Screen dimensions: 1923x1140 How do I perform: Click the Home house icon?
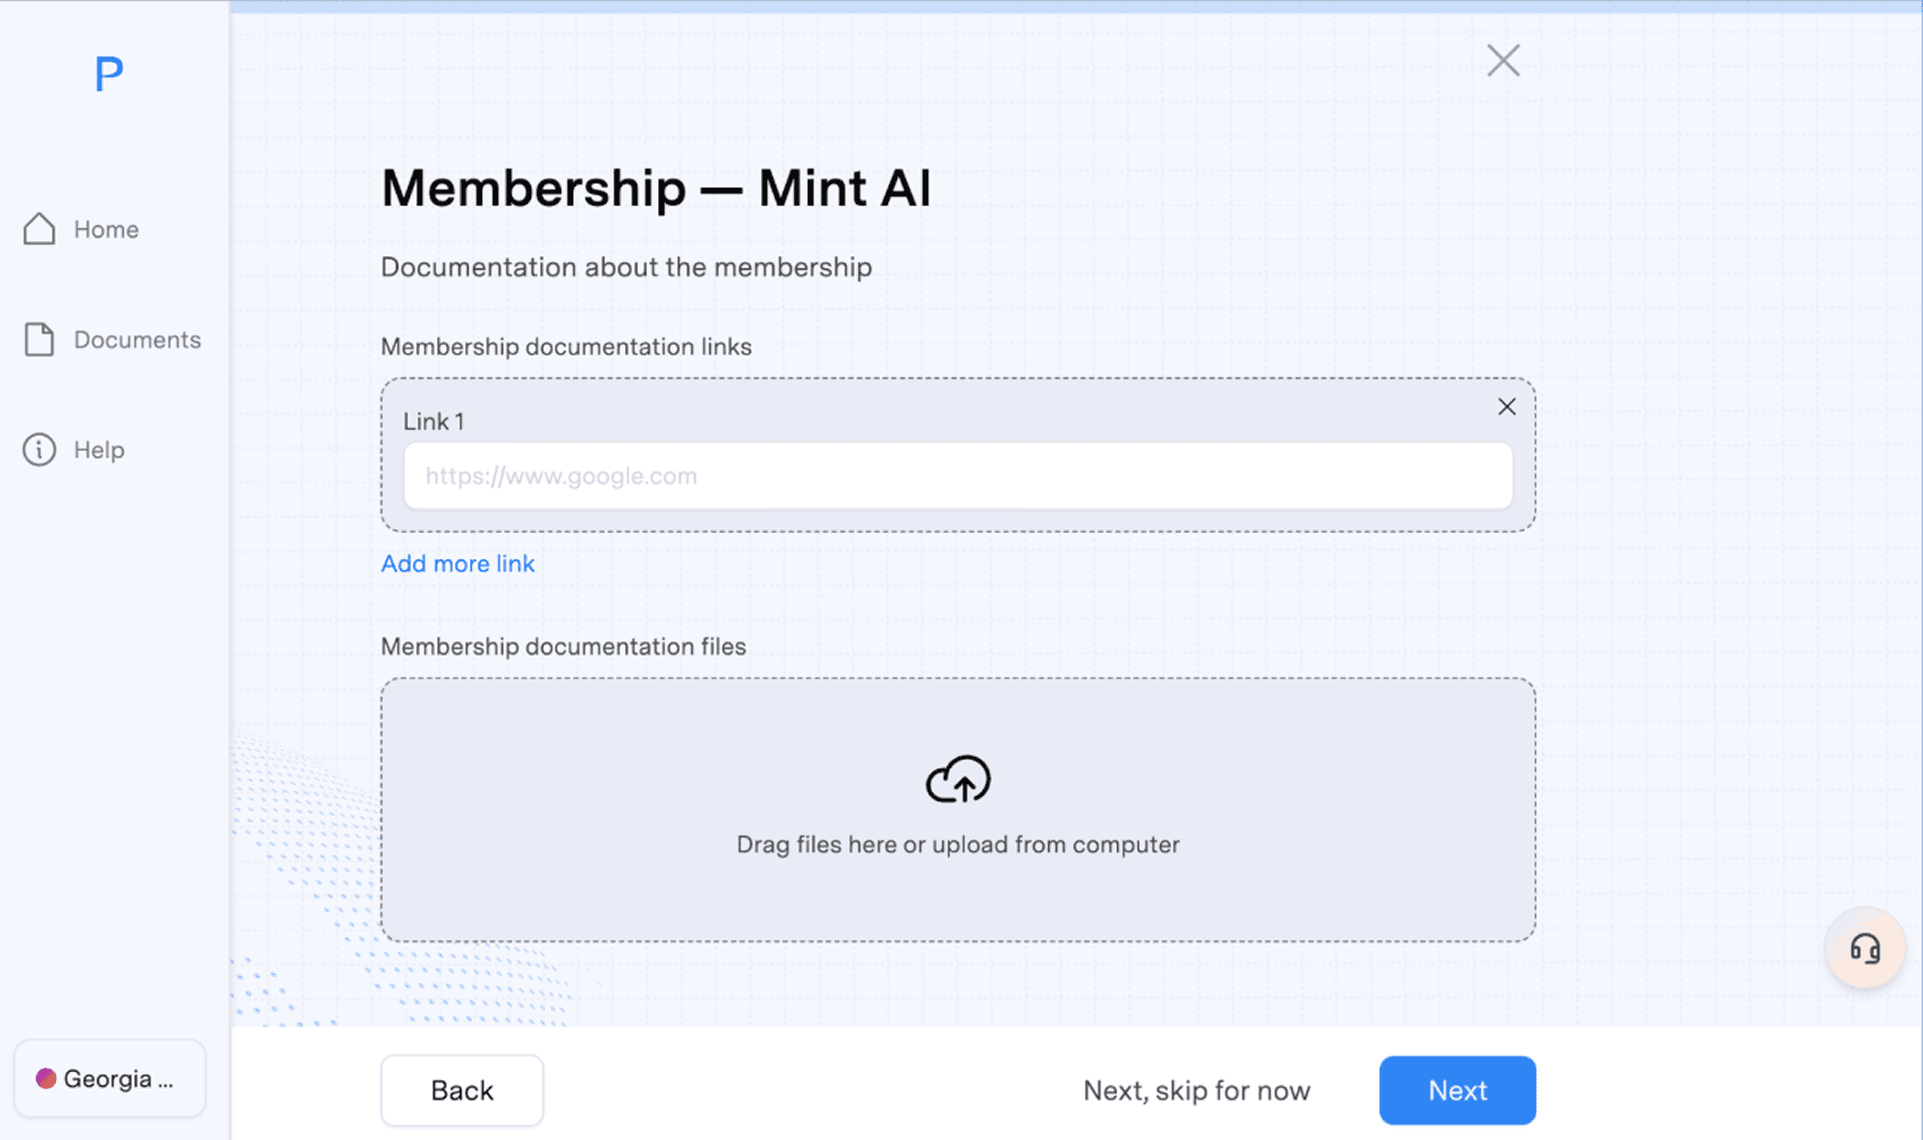39,229
